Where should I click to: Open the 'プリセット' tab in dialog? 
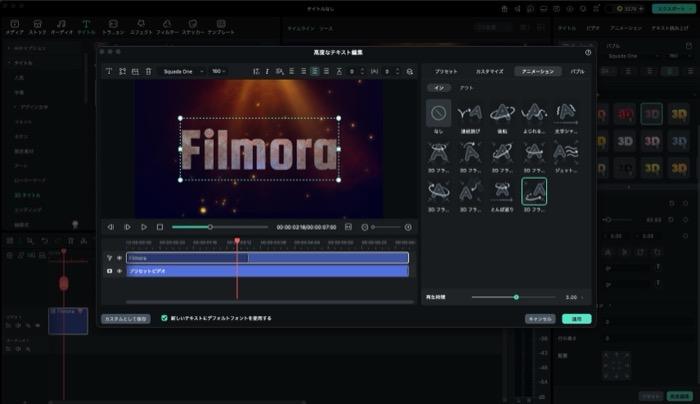coord(446,71)
